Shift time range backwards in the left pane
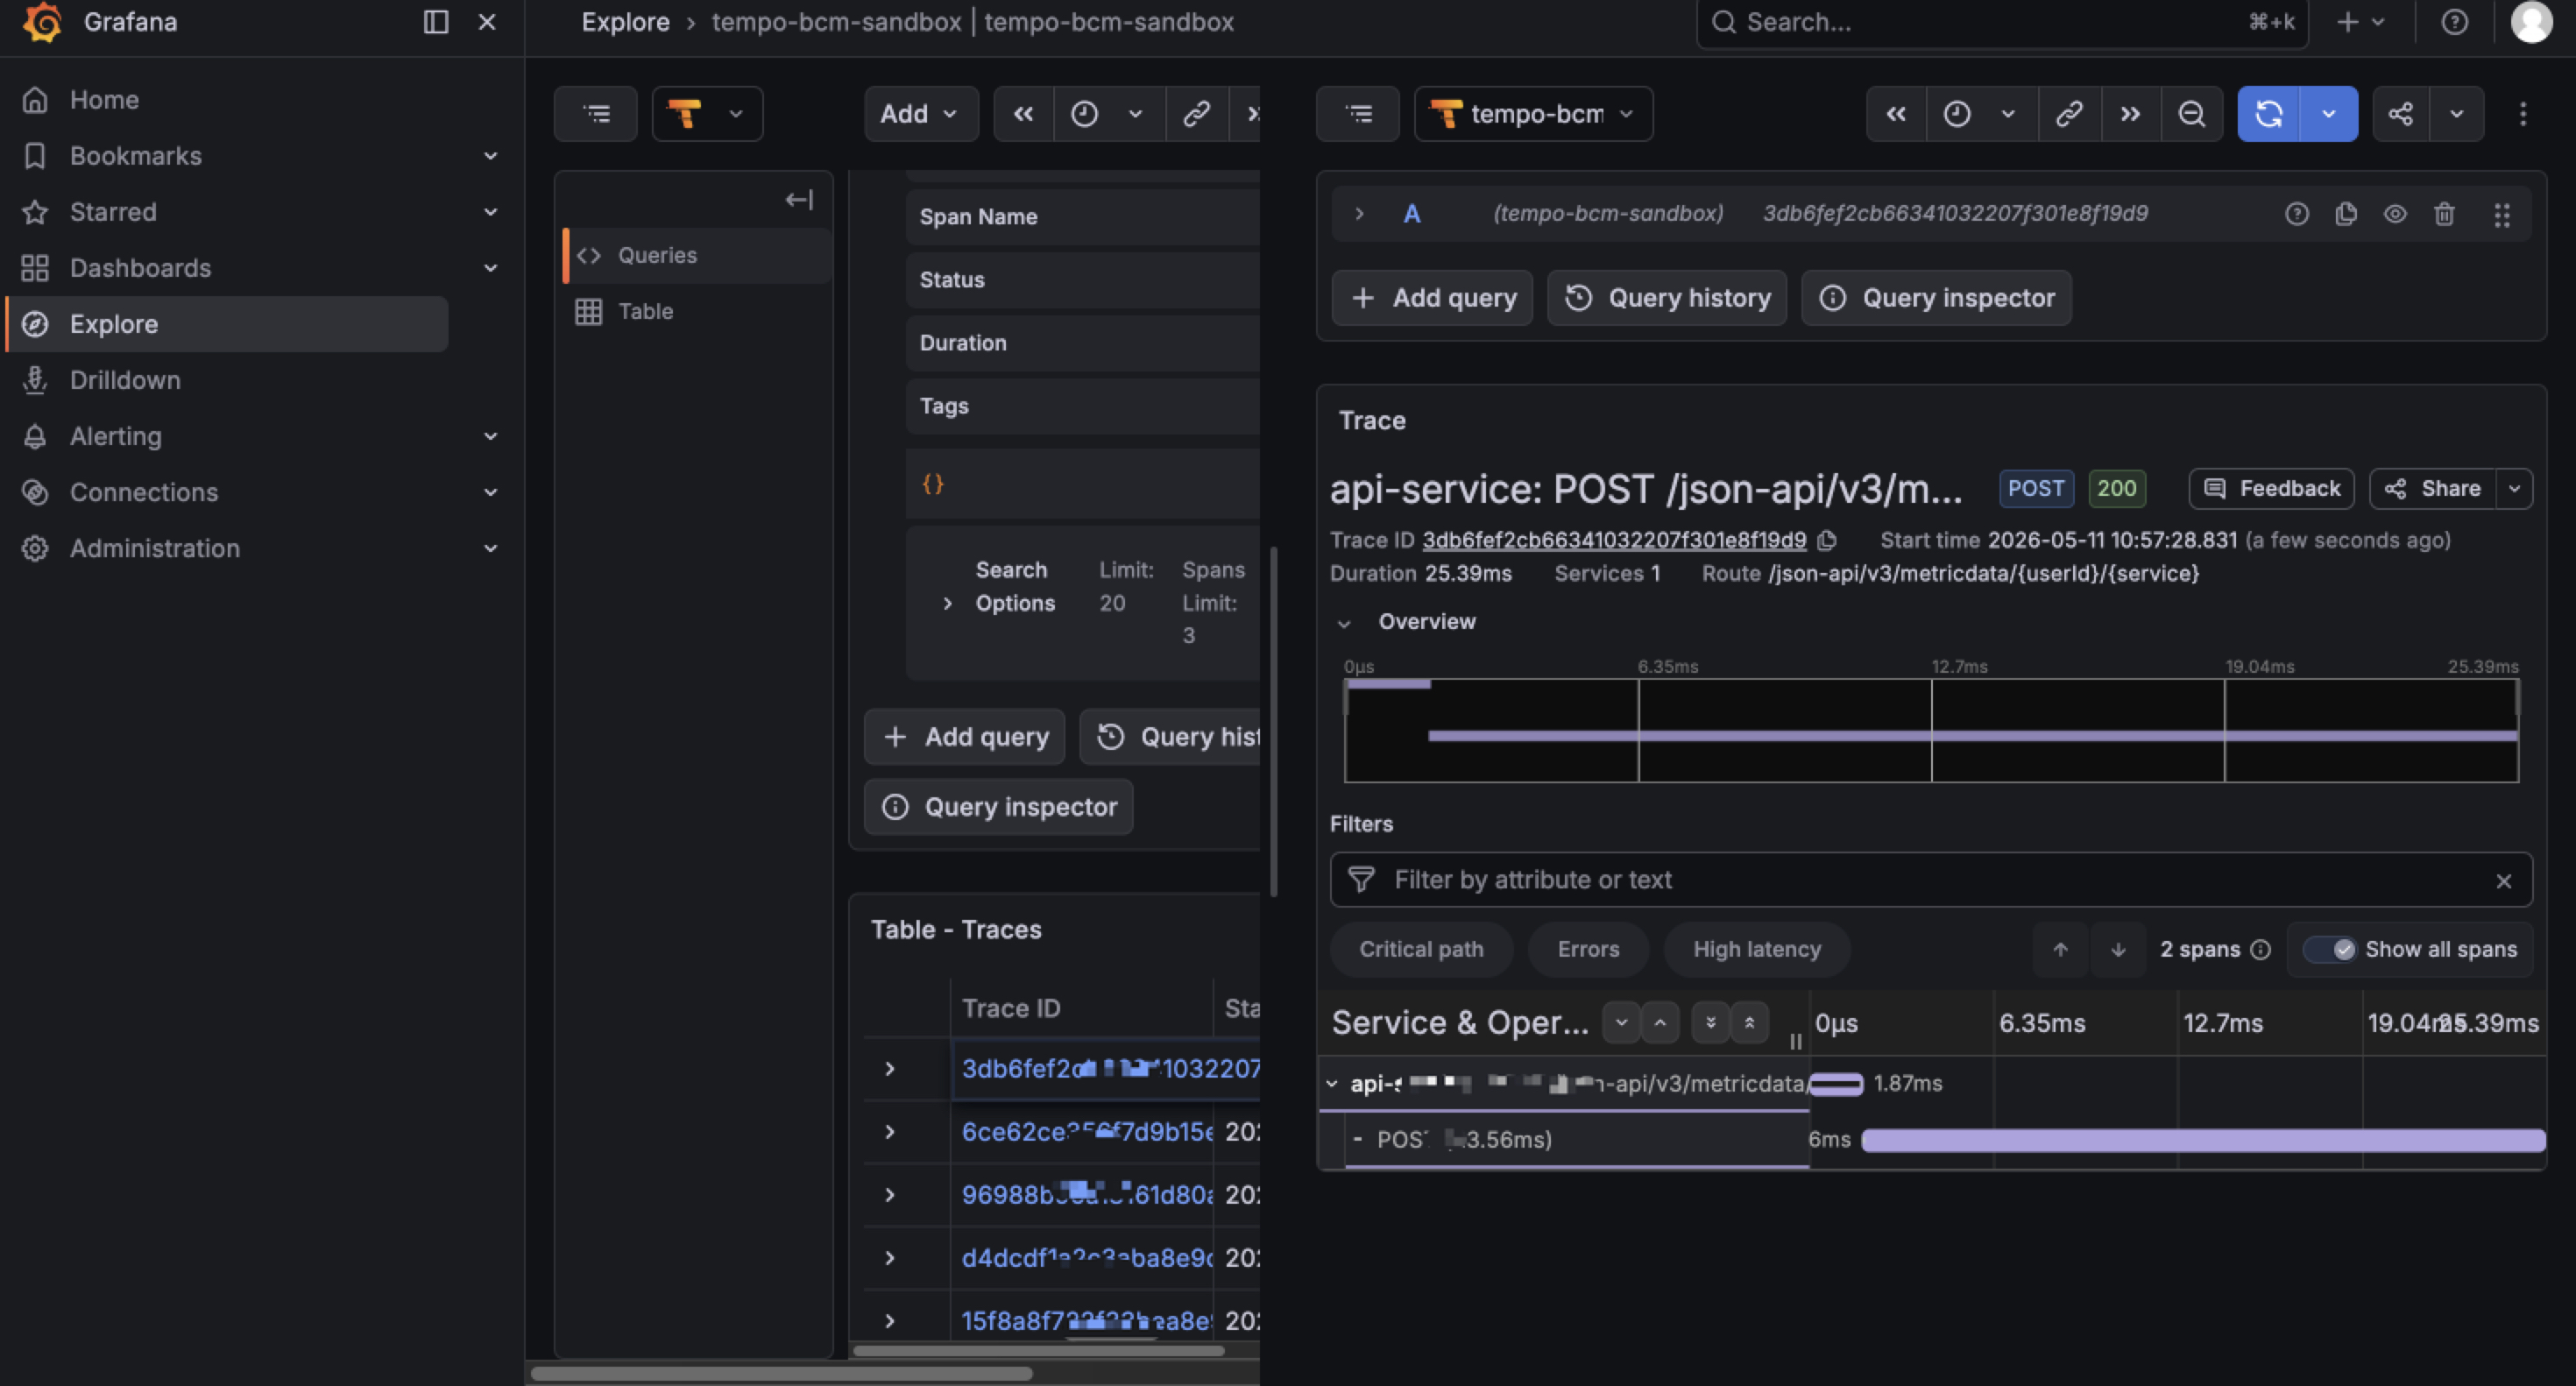 pyautogui.click(x=1023, y=114)
